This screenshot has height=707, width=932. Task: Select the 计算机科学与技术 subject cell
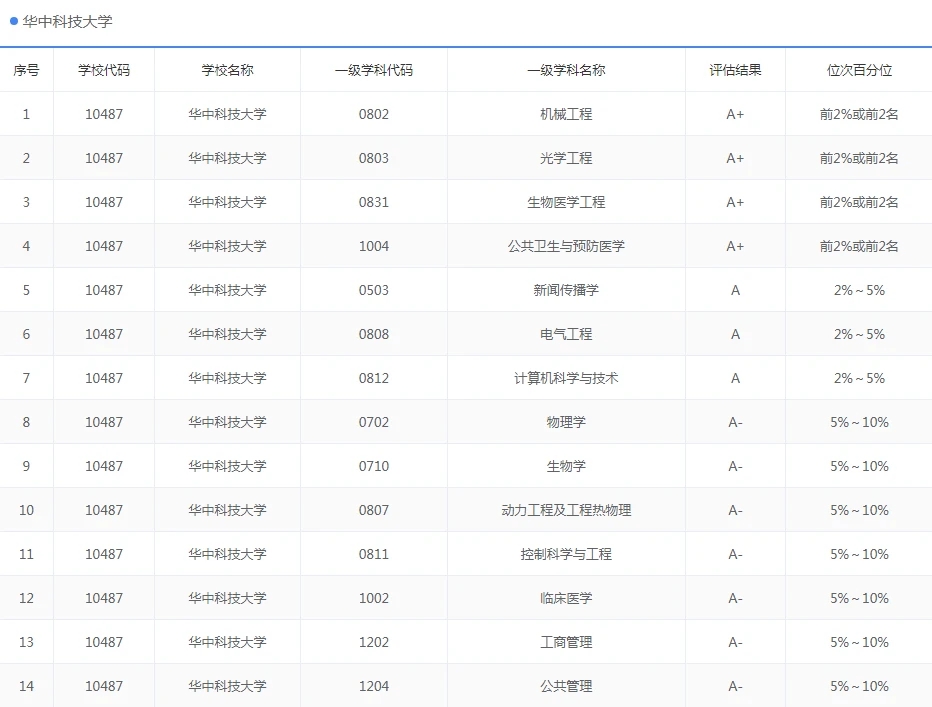566,378
